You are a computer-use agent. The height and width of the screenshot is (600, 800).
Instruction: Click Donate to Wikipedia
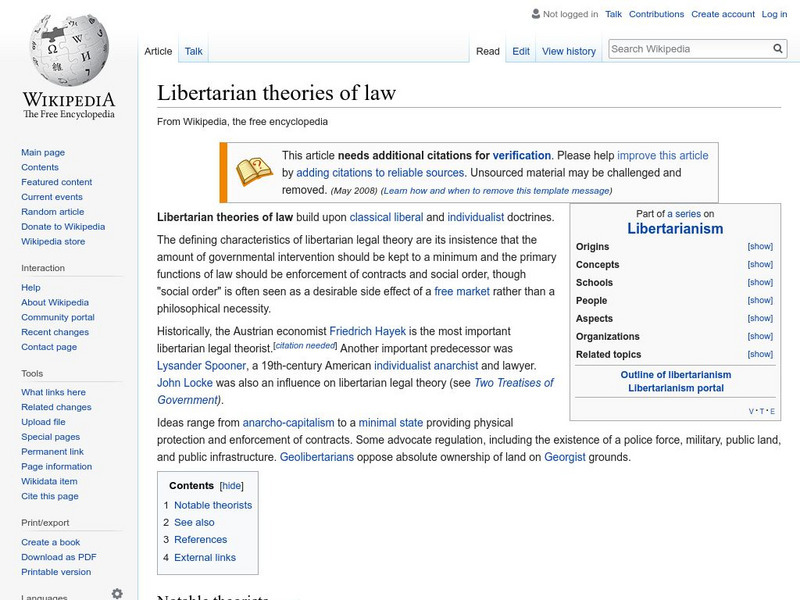(x=63, y=227)
